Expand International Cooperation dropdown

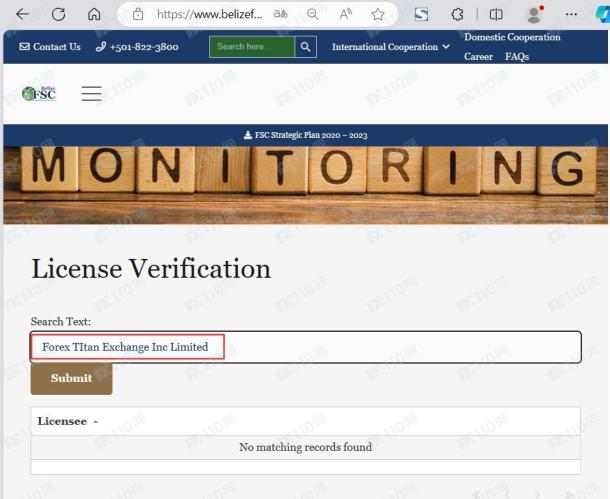click(390, 47)
